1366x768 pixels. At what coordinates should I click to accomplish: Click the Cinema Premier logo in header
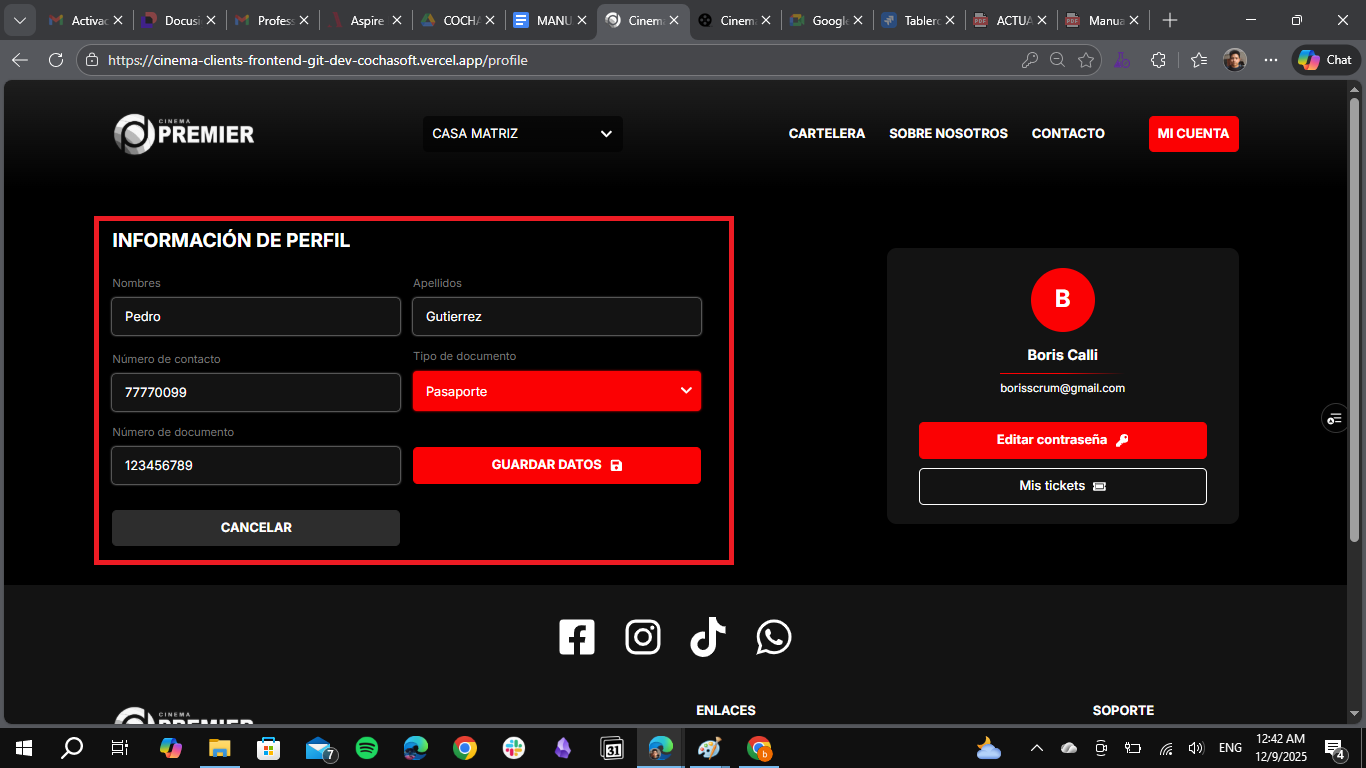click(184, 134)
